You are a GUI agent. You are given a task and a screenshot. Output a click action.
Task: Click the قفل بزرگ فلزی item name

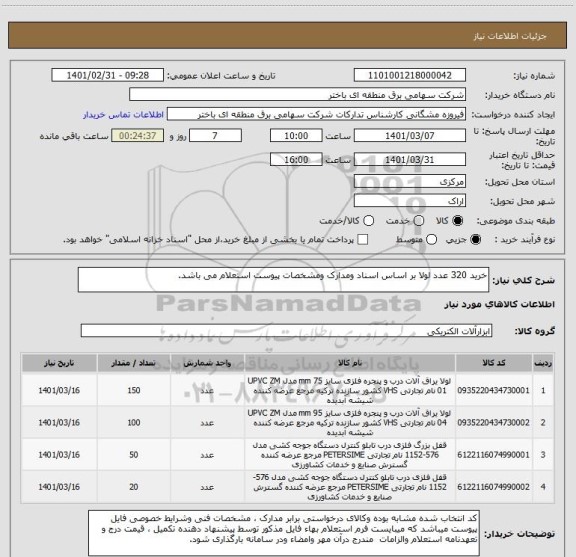click(x=350, y=455)
